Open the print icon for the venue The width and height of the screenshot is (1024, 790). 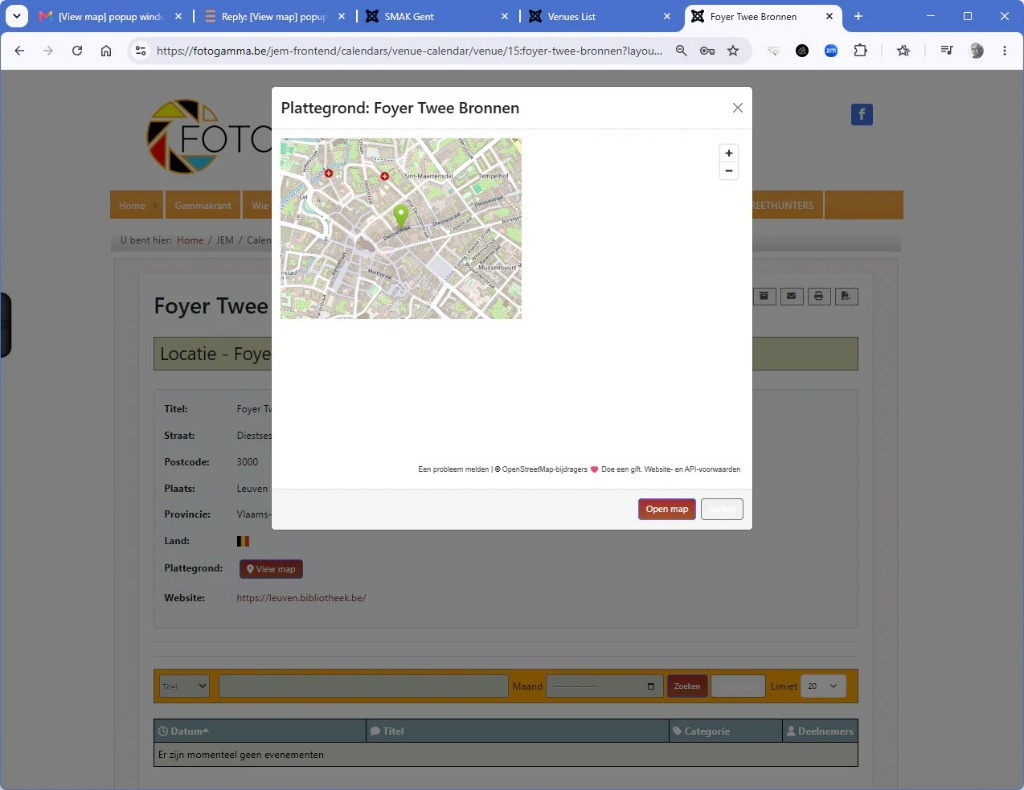[818, 296]
